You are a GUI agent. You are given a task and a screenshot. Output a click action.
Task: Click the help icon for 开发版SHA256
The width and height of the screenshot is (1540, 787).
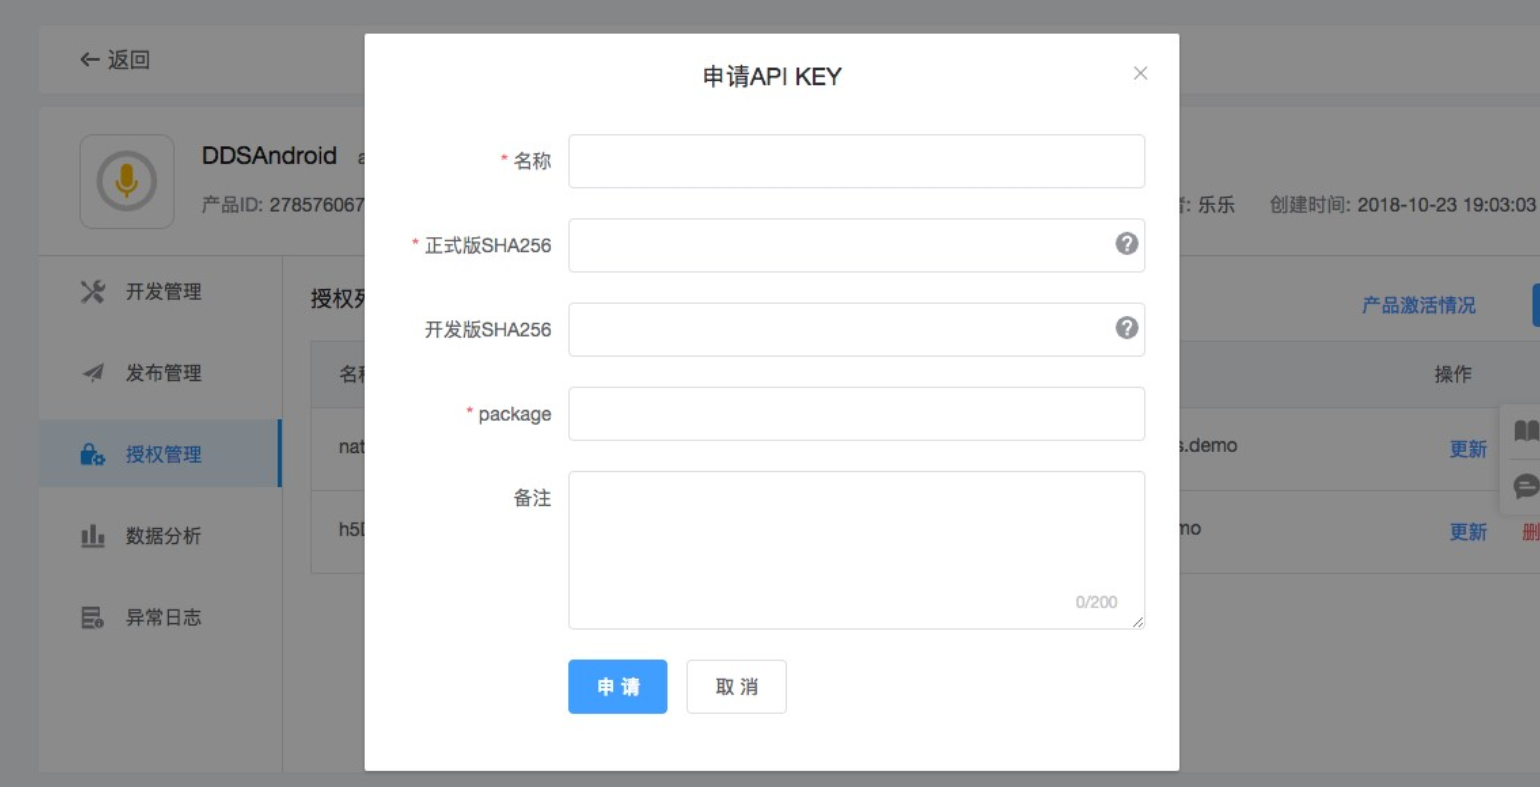click(1126, 328)
